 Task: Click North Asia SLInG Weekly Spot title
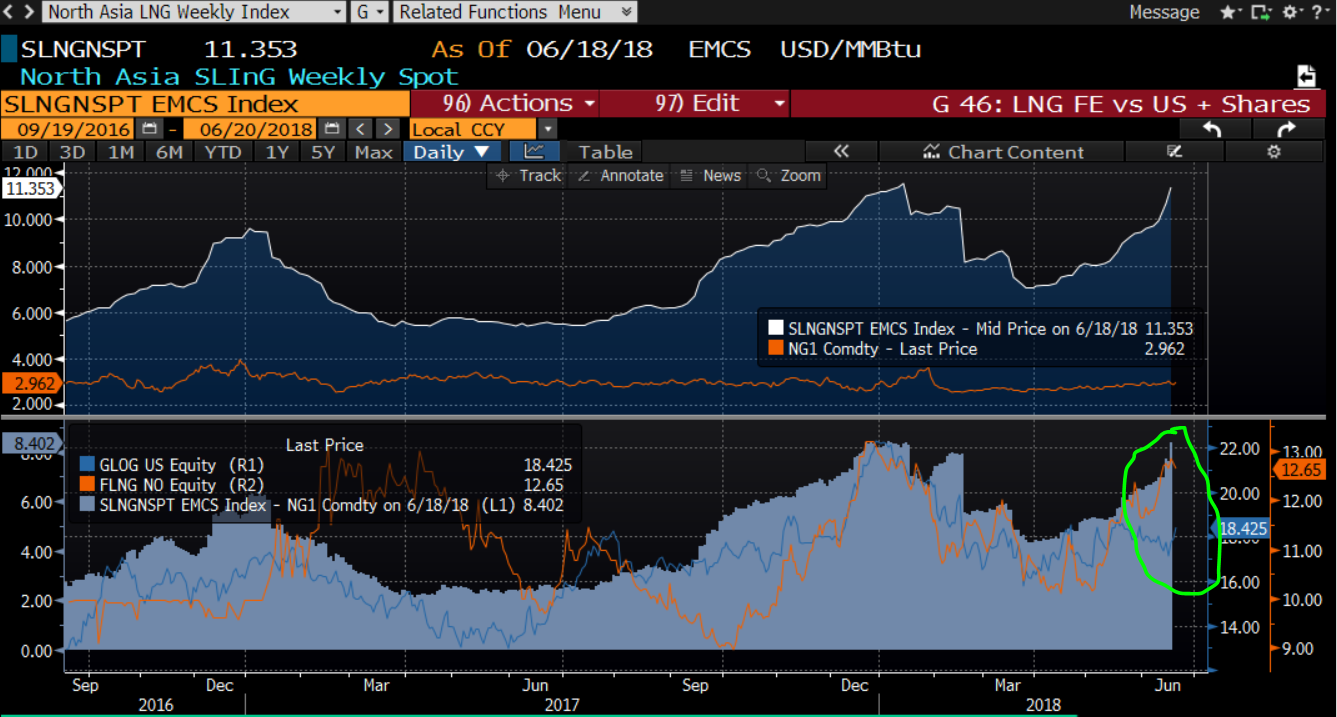[x=240, y=76]
